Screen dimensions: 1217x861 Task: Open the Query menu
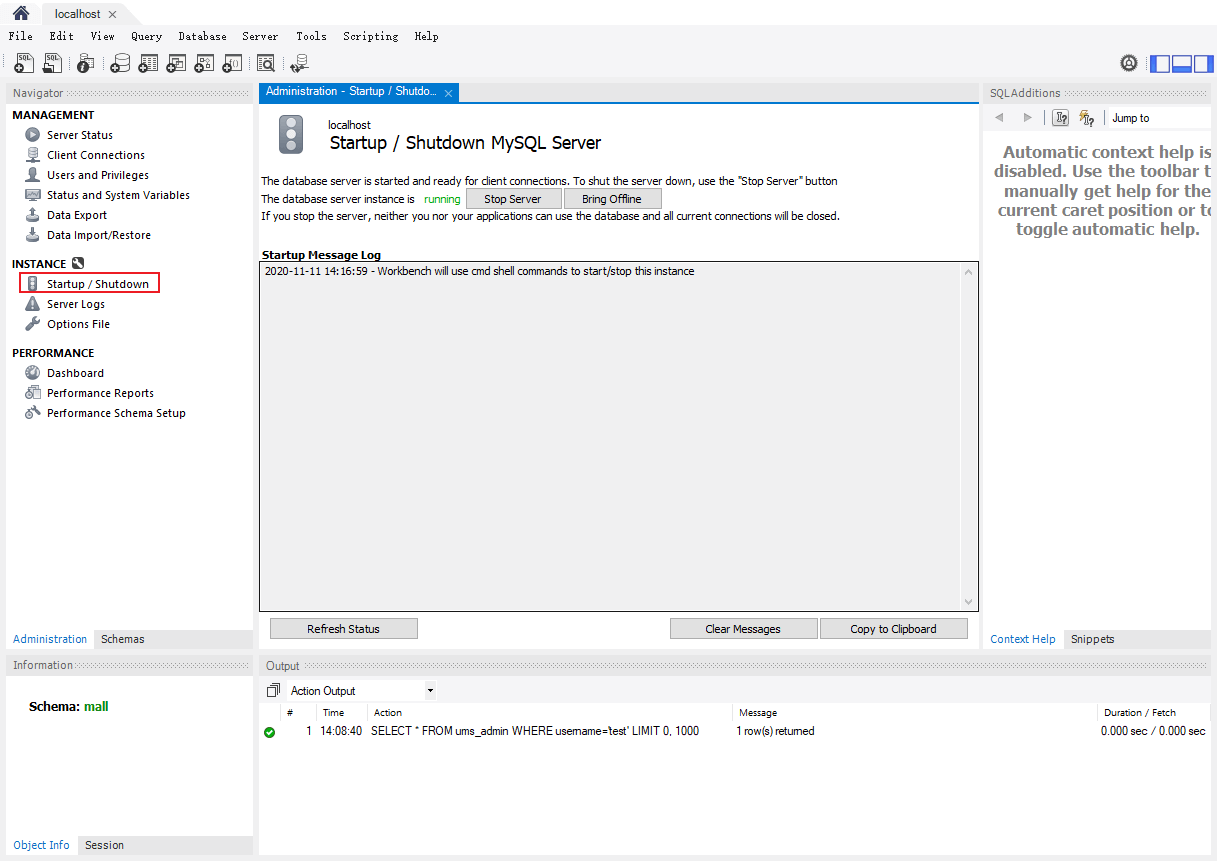(x=146, y=36)
